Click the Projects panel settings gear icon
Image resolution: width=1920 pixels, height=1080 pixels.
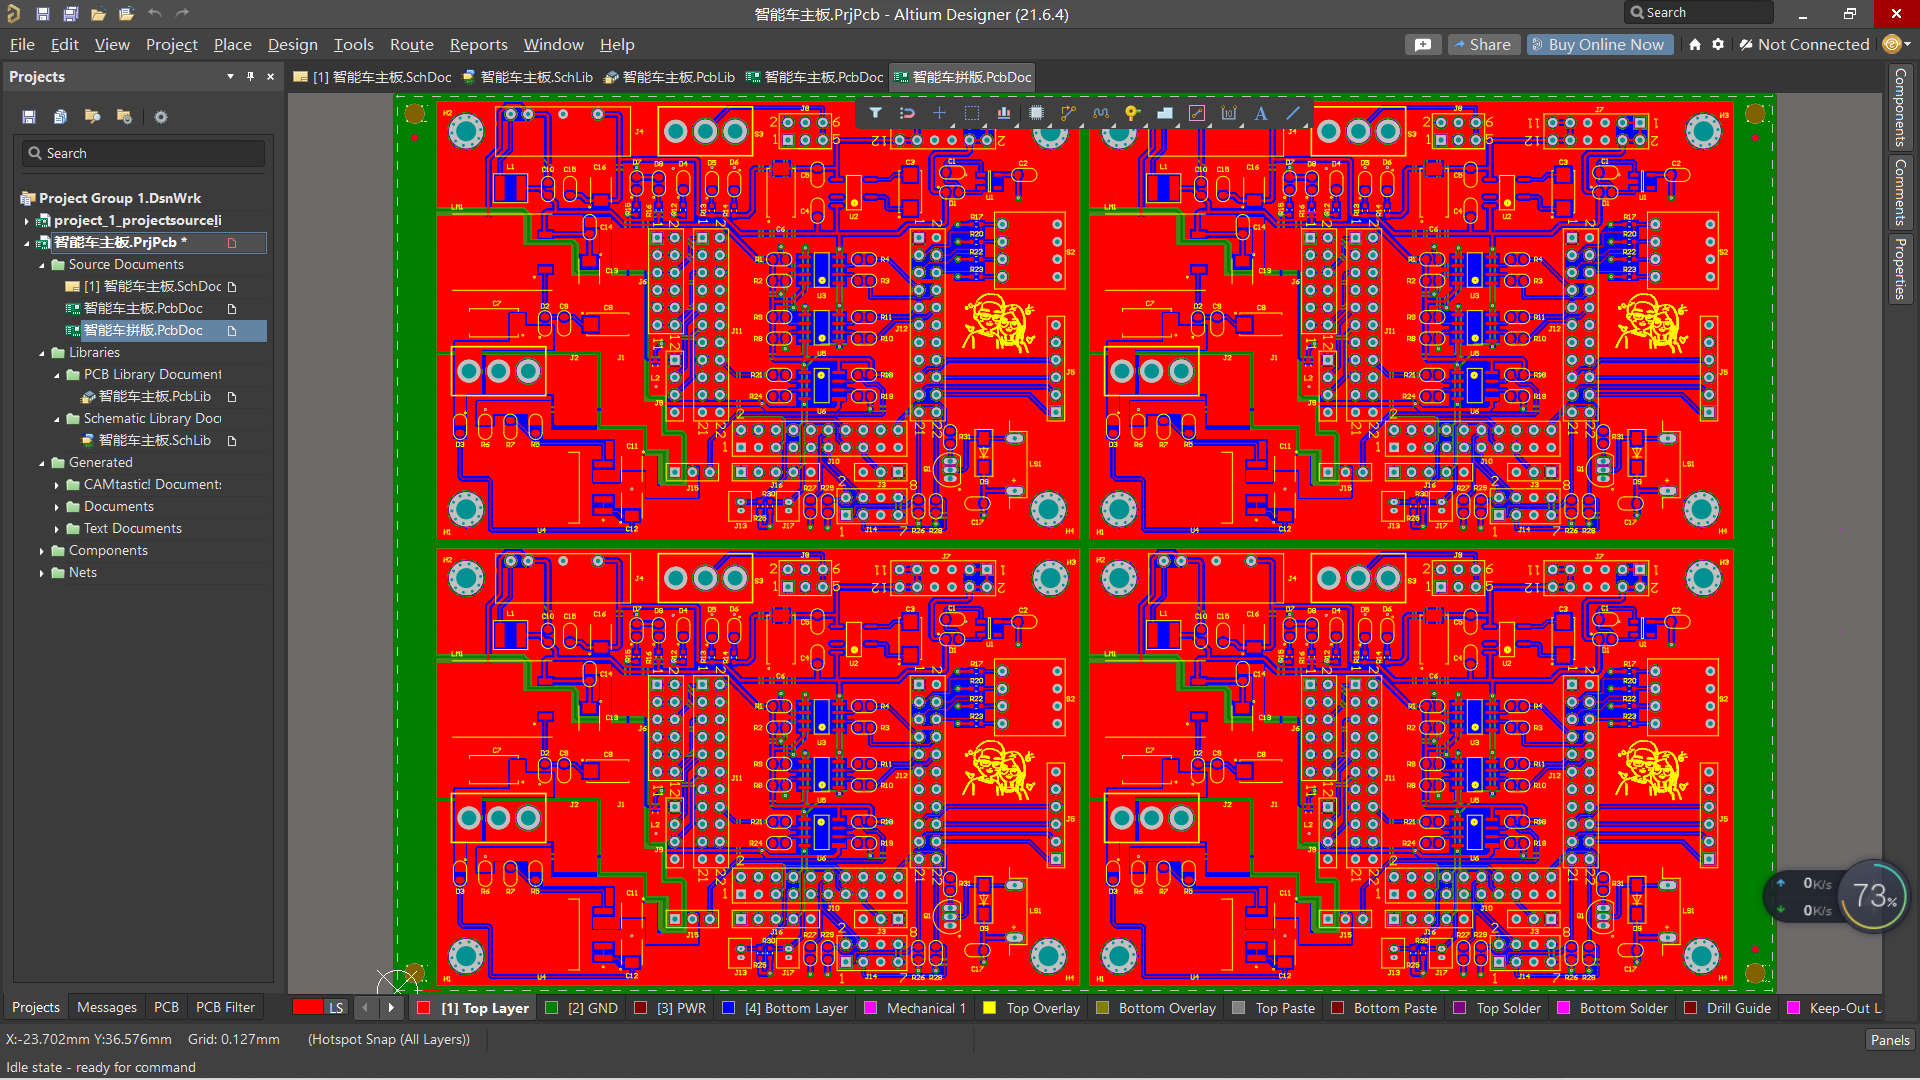click(160, 117)
